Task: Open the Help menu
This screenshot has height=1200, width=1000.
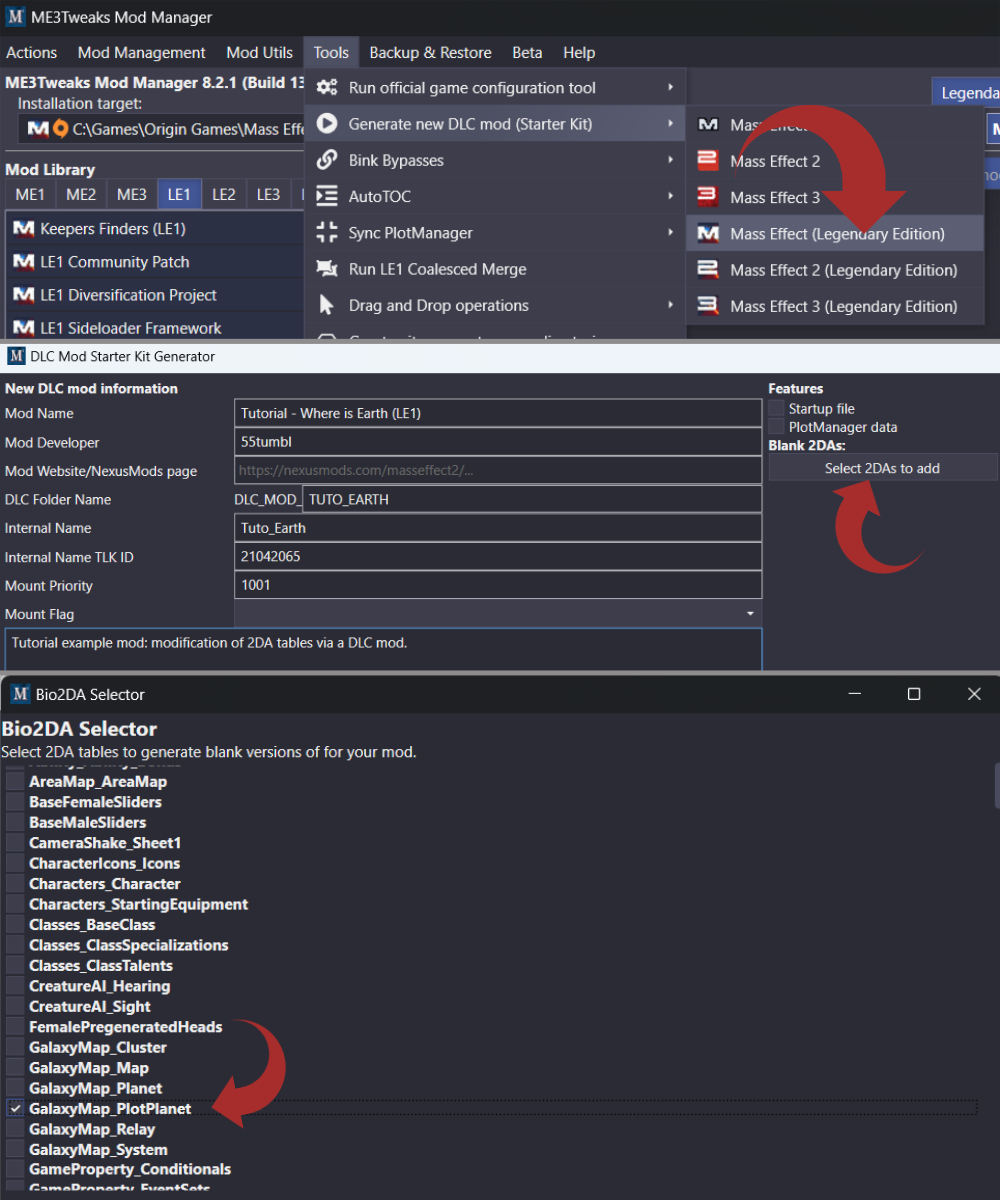Action: 579,53
